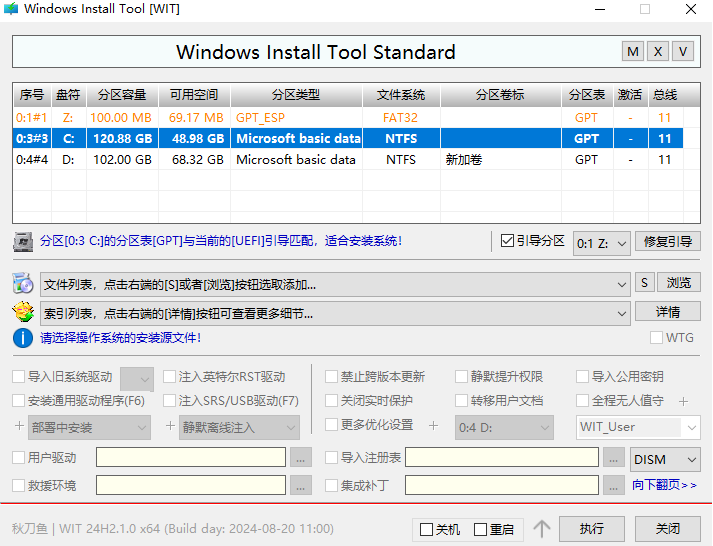
Task: Select the C: 120.88 GB partition row
Action: (348, 139)
